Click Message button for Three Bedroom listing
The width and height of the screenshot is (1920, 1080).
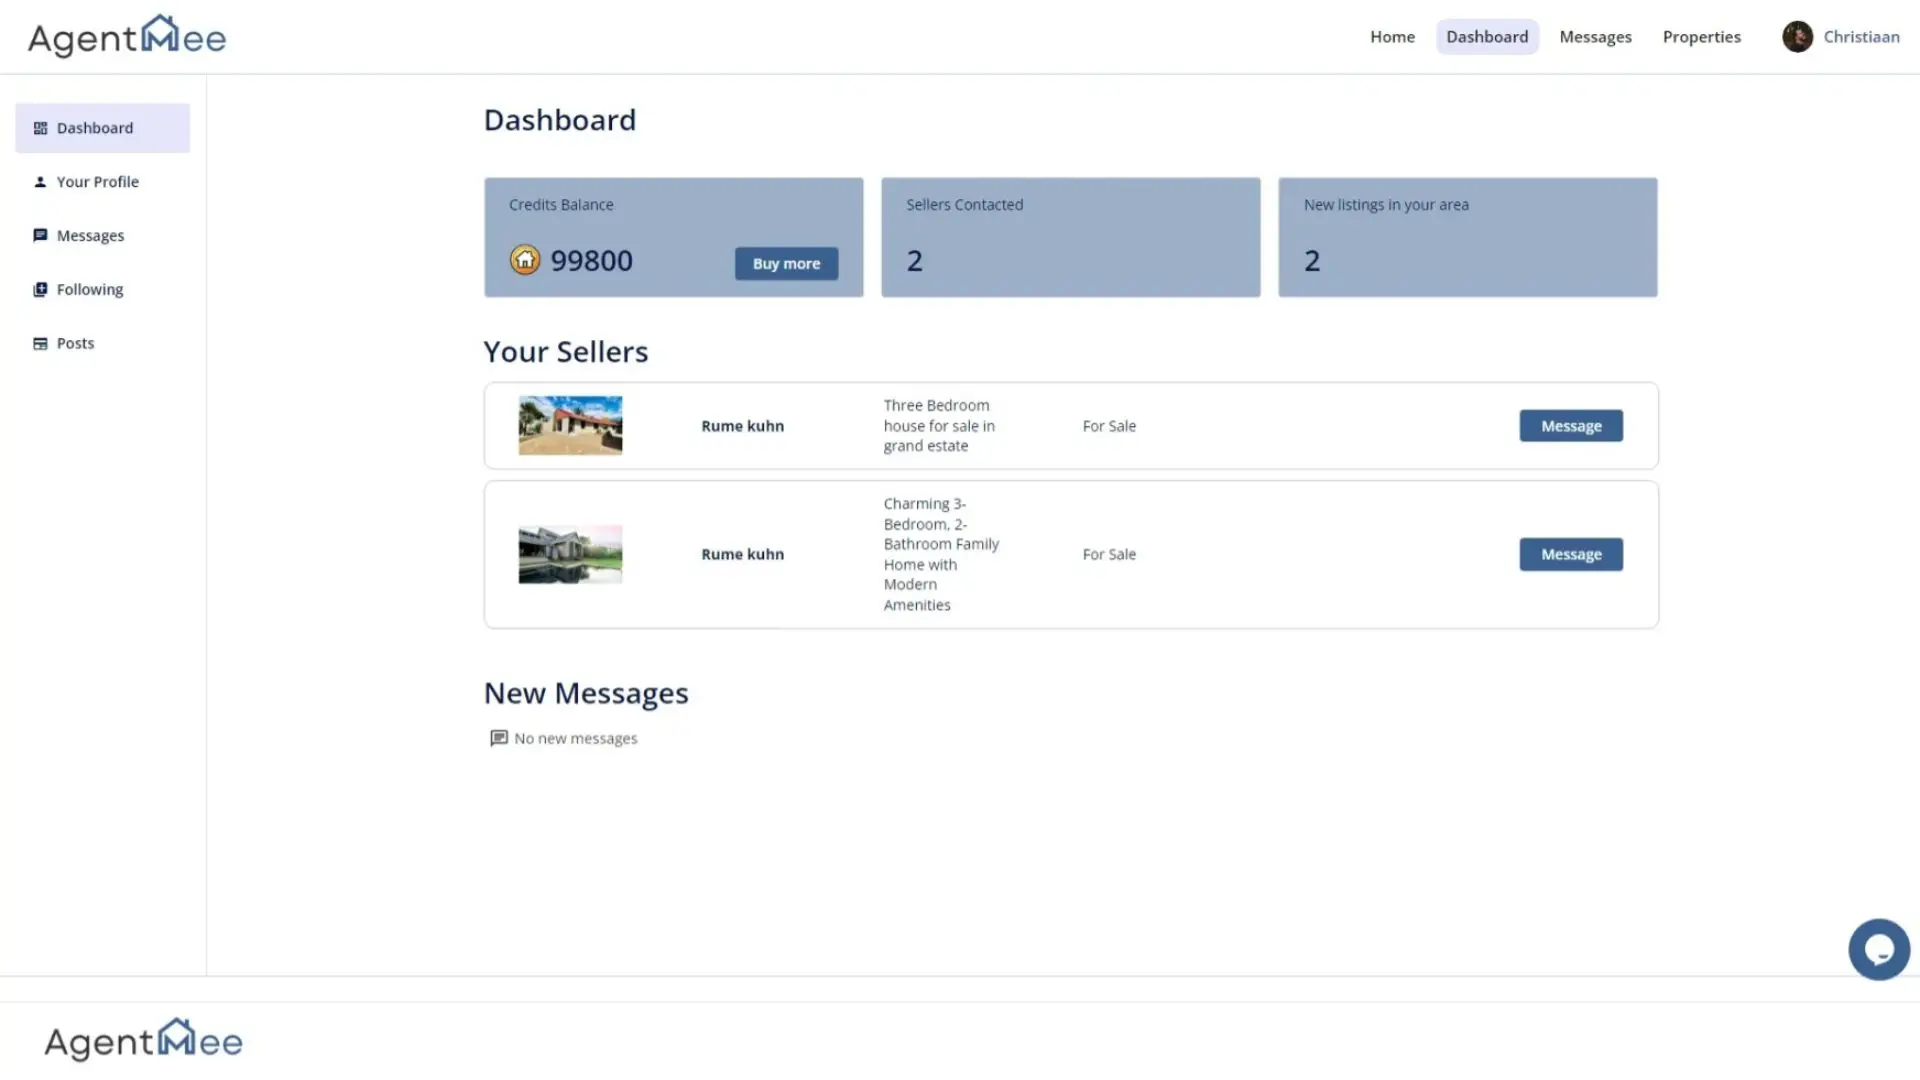[x=1571, y=425]
